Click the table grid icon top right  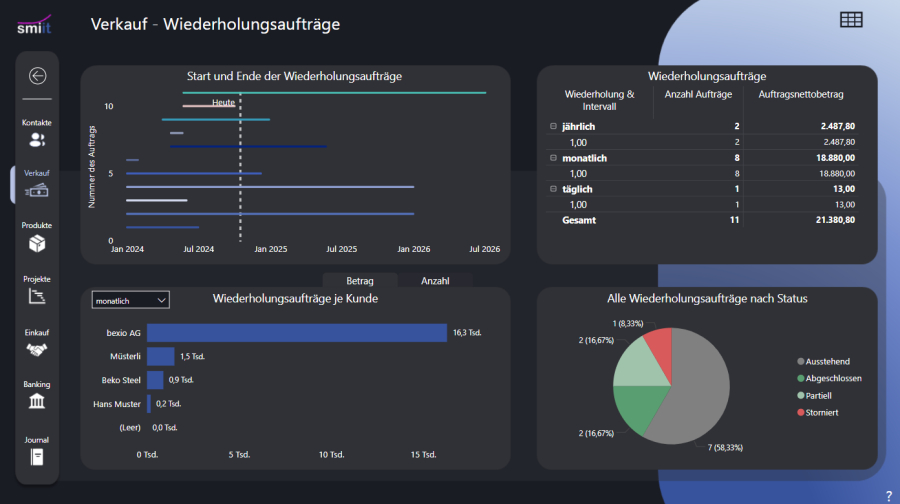click(851, 20)
